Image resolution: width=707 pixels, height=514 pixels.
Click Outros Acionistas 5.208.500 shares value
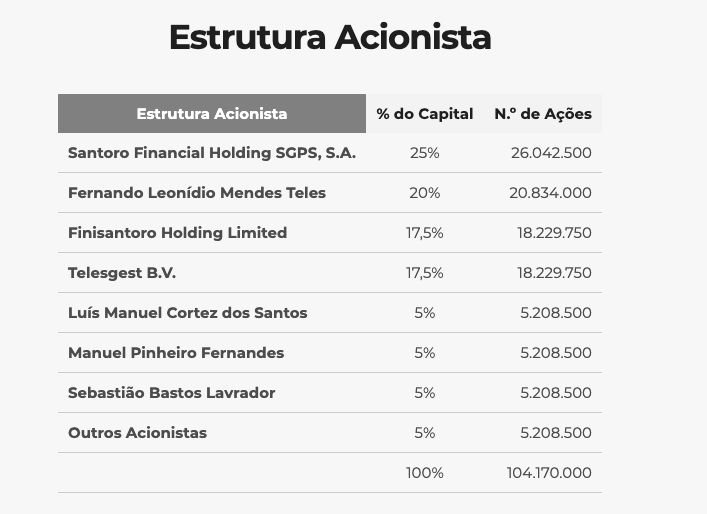pyautogui.click(x=556, y=433)
